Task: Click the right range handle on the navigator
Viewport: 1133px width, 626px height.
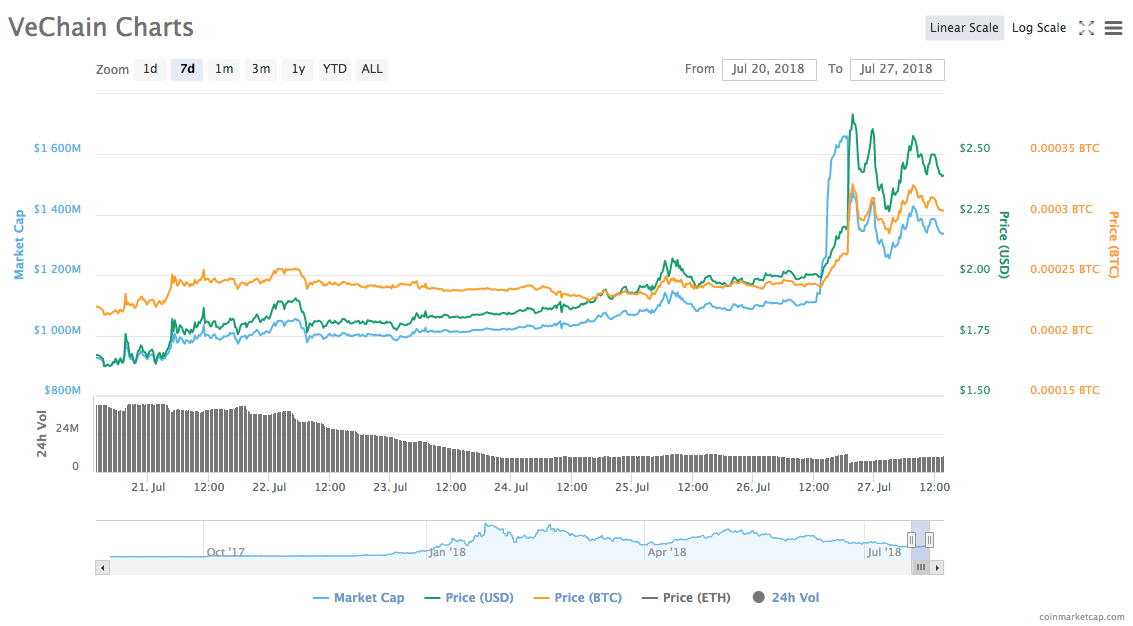Action: pyautogui.click(x=927, y=538)
